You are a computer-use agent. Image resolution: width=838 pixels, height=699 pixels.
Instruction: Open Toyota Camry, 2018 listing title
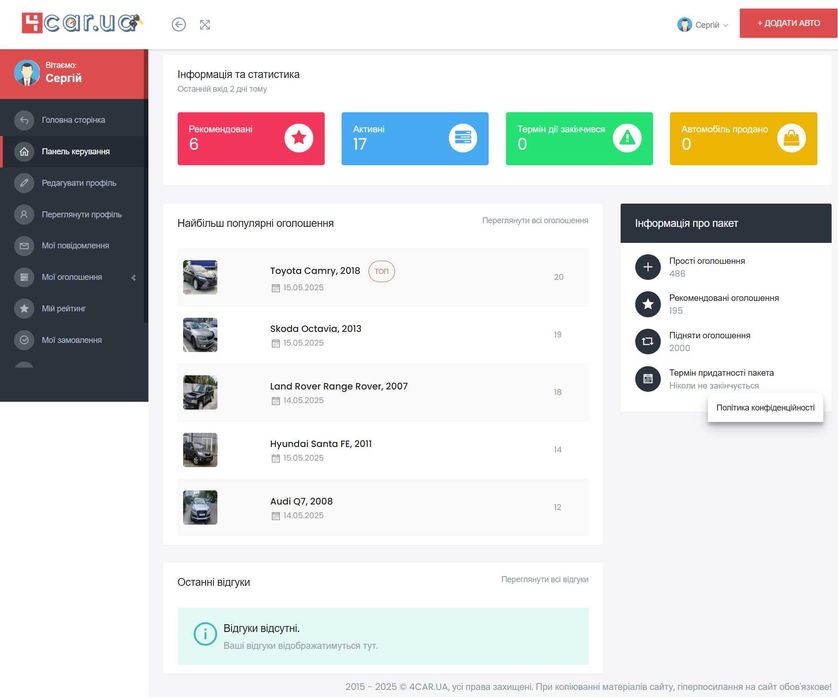tap(315, 271)
